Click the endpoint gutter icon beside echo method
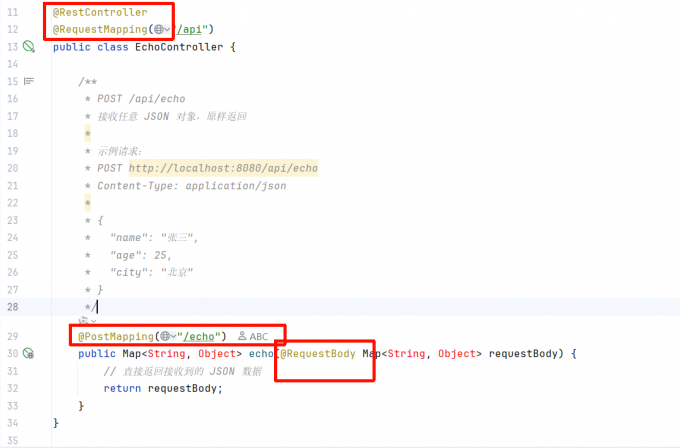The image size is (680, 448). coord(28,353)
